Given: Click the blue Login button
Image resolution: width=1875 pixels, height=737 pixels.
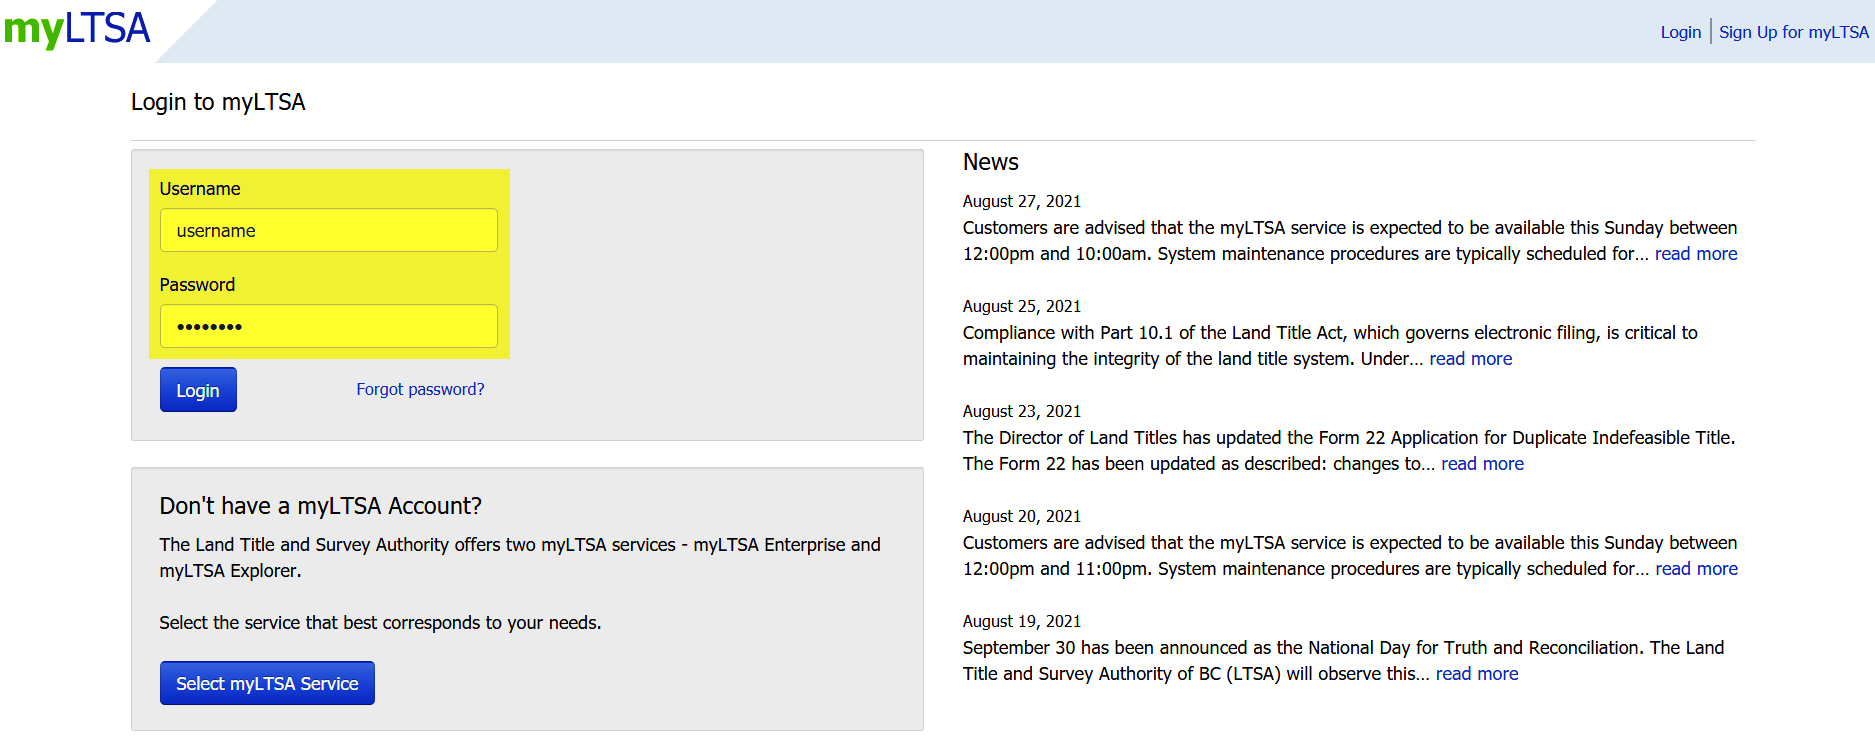Looking at the screenshot, I should [x=198, y=390].
